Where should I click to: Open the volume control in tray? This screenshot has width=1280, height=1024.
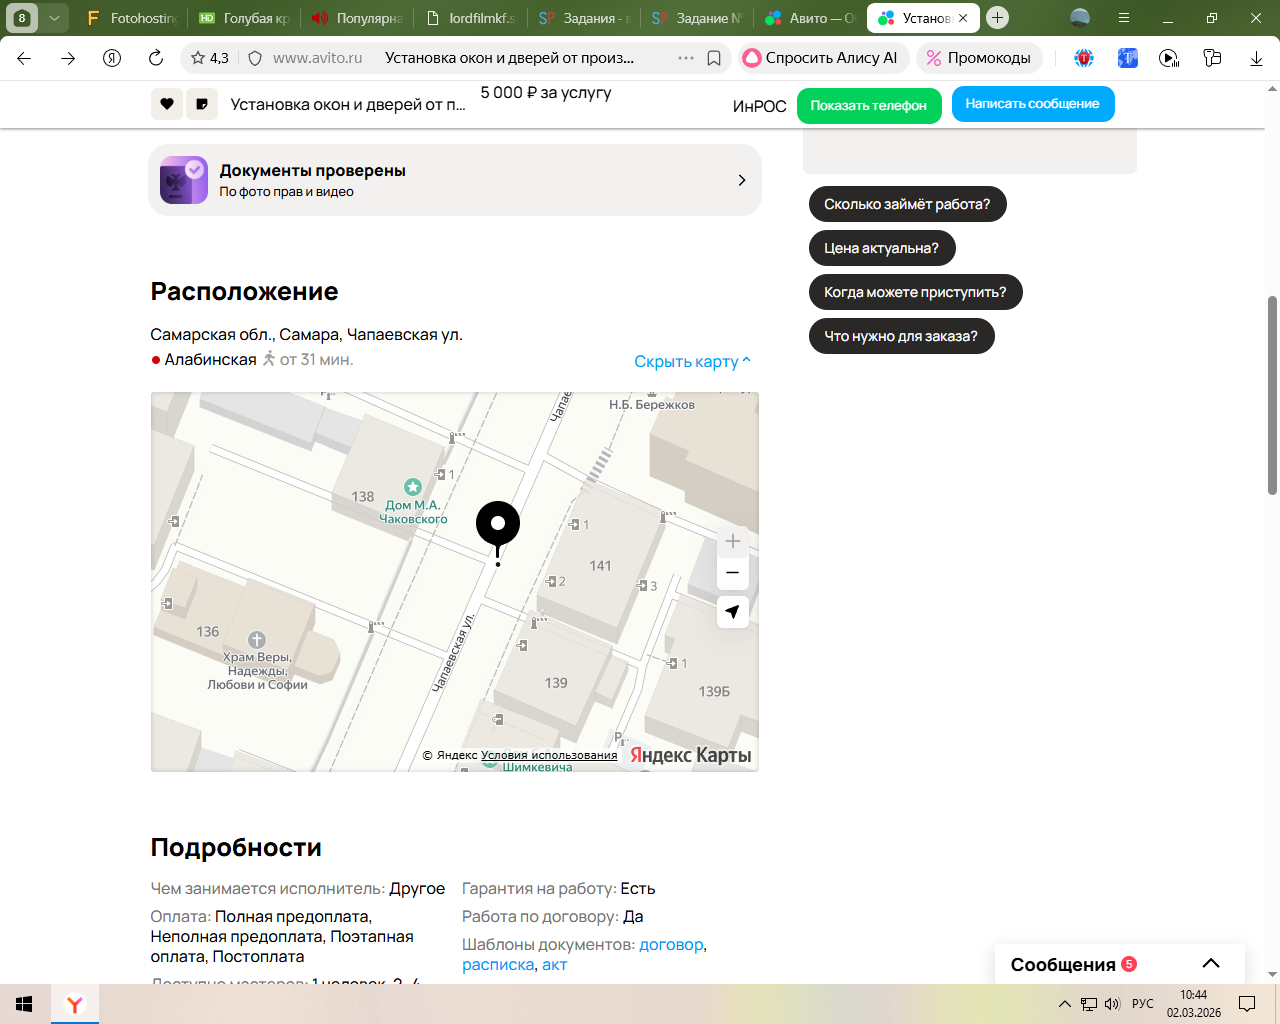(x=1113, y=1004)
